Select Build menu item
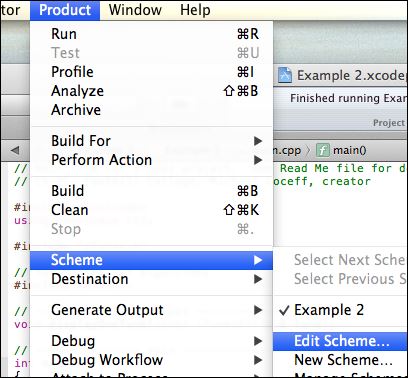This screenshot has height=378, width=408. coord(151,191)
